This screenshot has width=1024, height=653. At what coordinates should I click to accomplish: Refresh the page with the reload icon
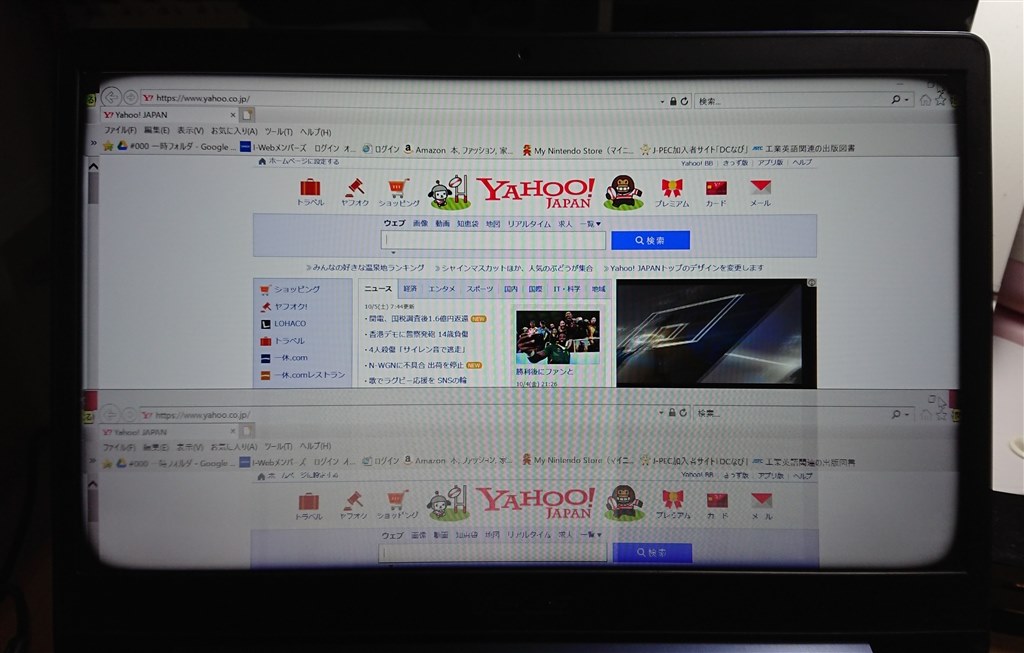tap(684, 101)
